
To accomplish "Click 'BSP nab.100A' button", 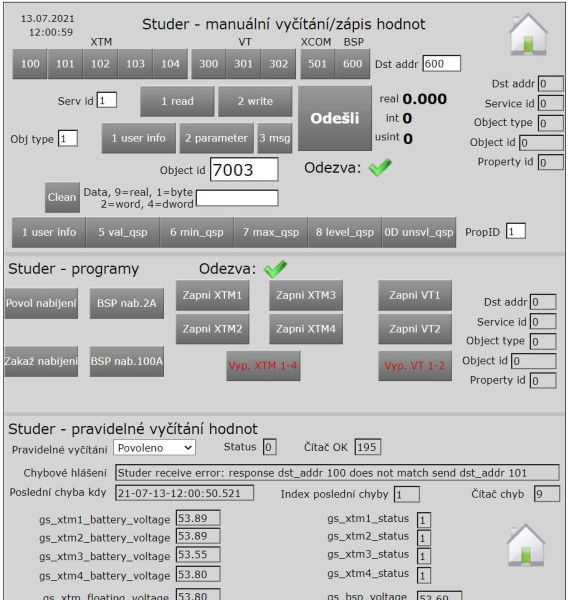I will tap(127, 362).
